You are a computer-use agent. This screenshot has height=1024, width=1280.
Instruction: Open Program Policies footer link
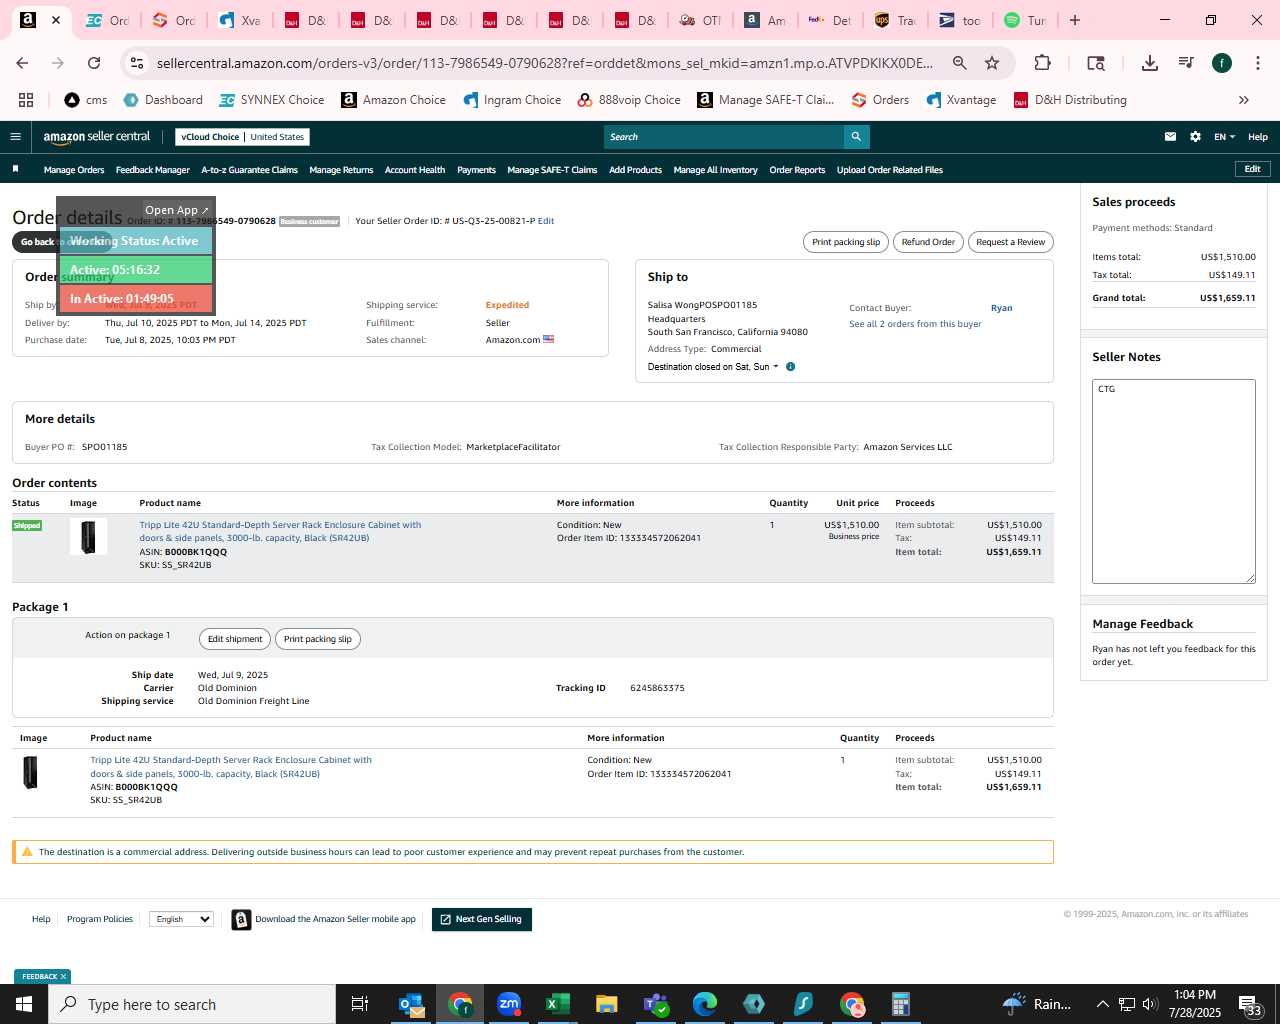coord(100,919)
